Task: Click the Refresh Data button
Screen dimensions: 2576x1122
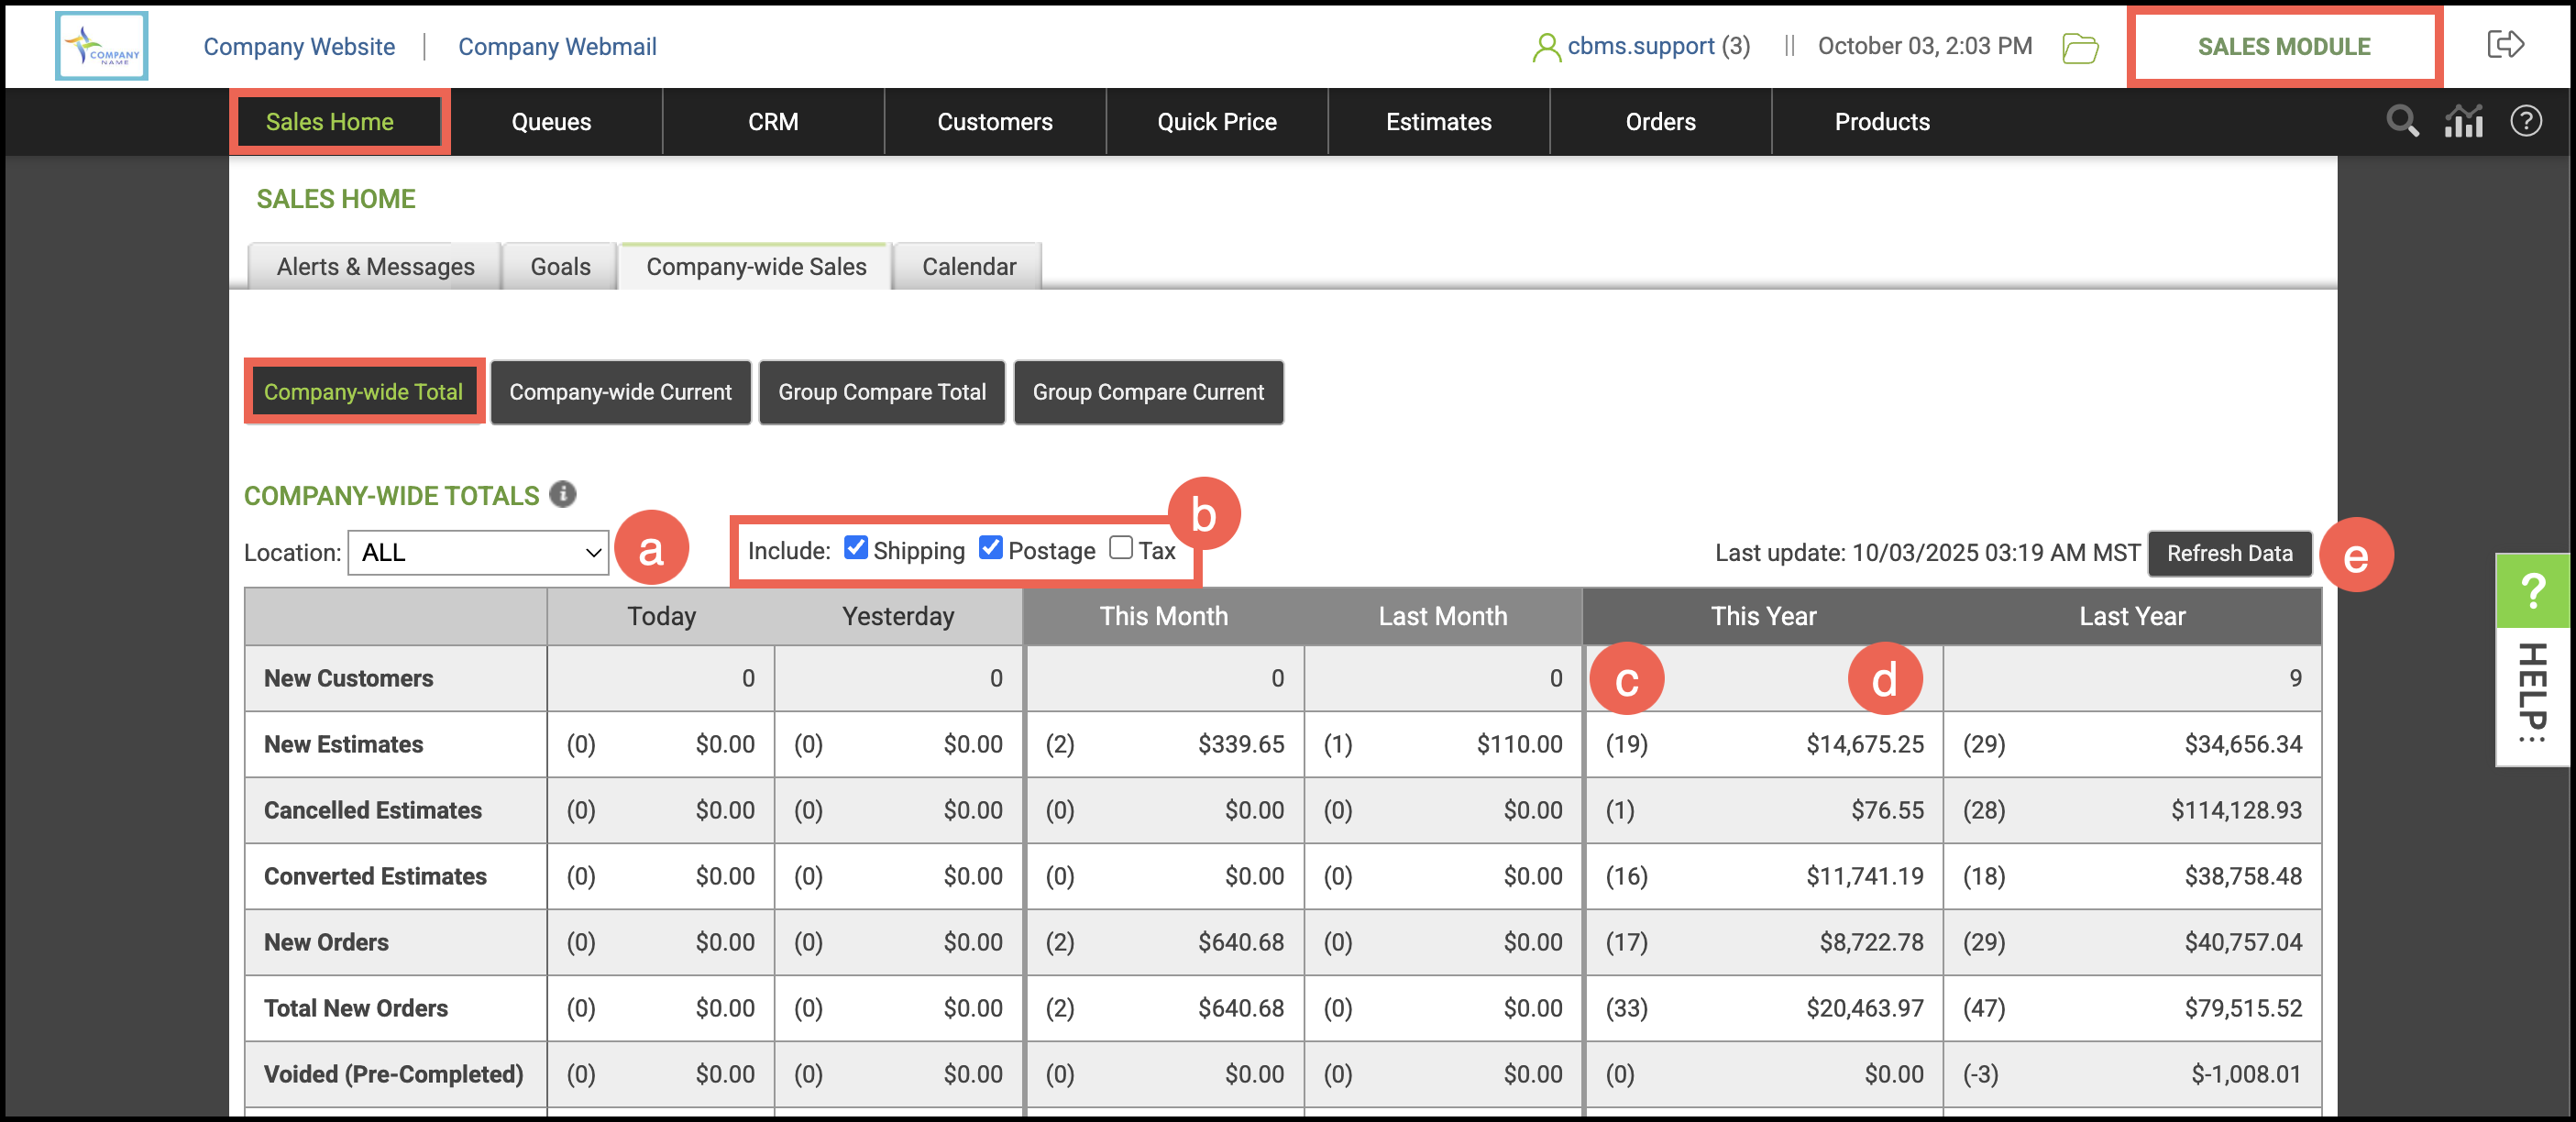Action: coord(2229,553)
